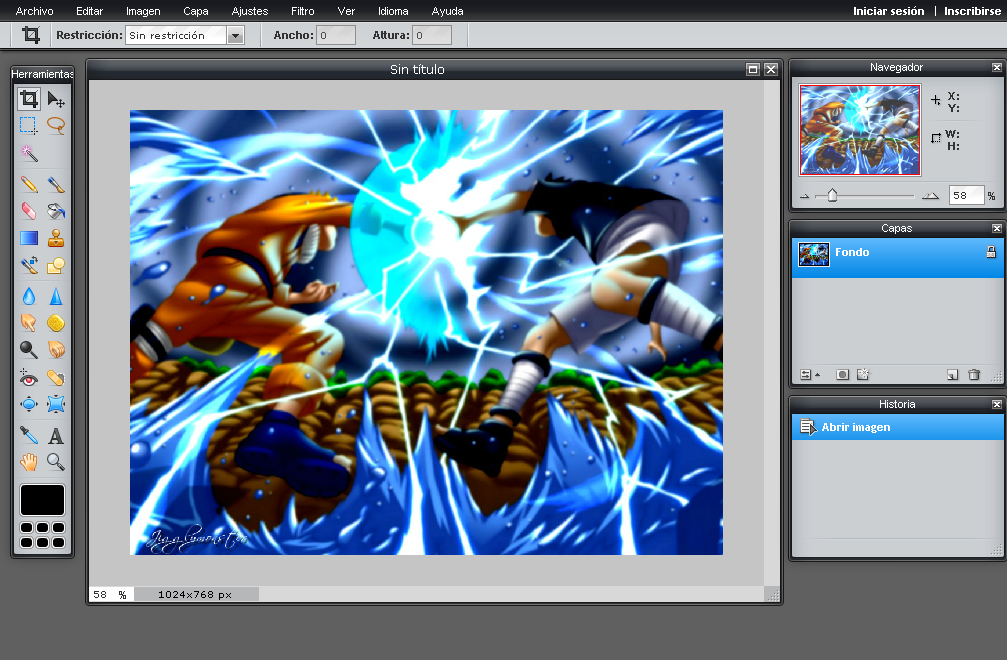
Task: Select Abrir imagen history entry
Action: (898, 427)
